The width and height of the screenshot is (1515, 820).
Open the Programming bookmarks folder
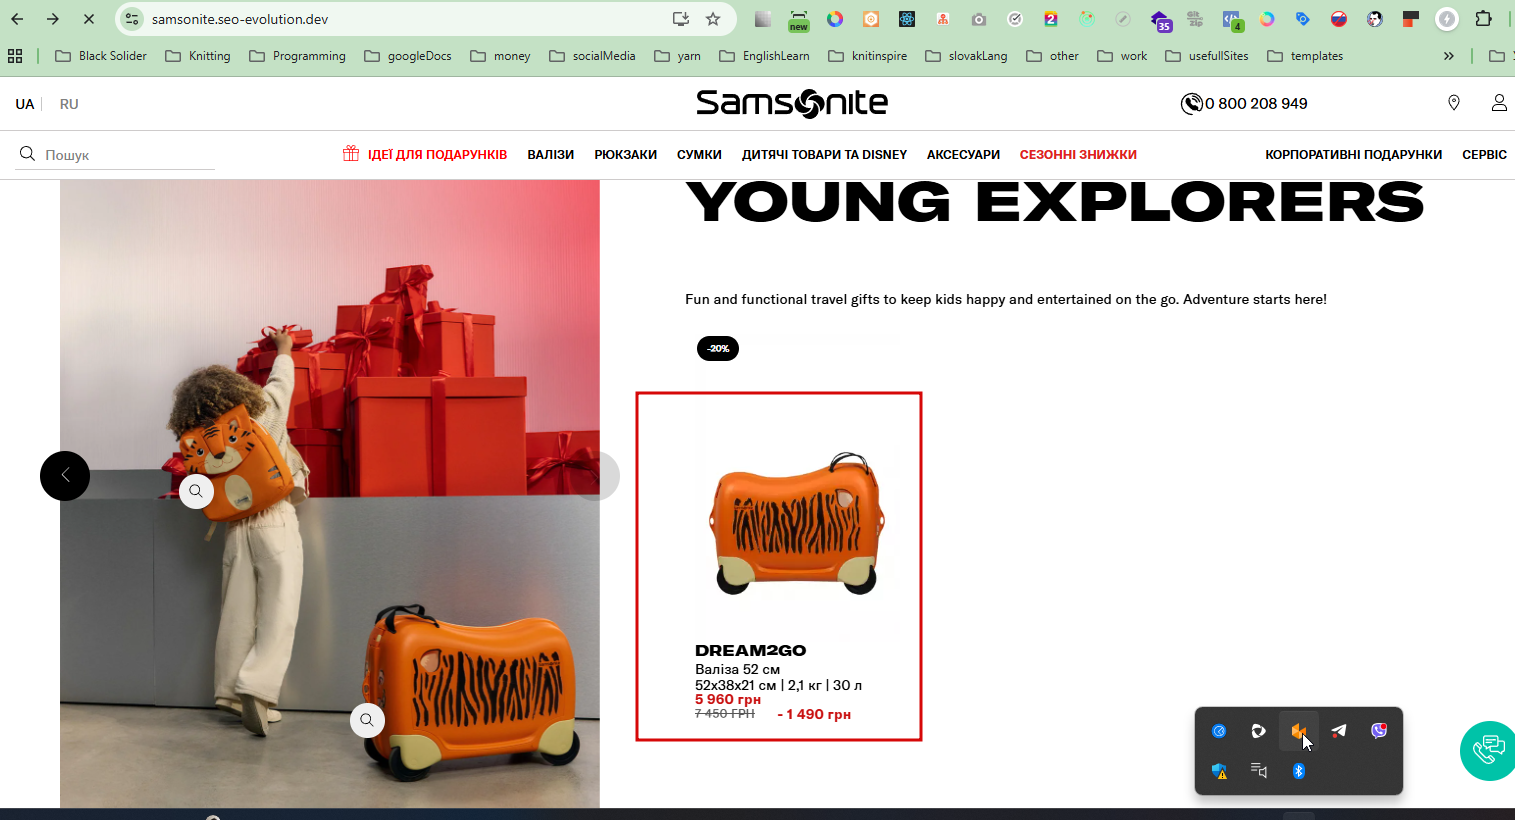297,56
